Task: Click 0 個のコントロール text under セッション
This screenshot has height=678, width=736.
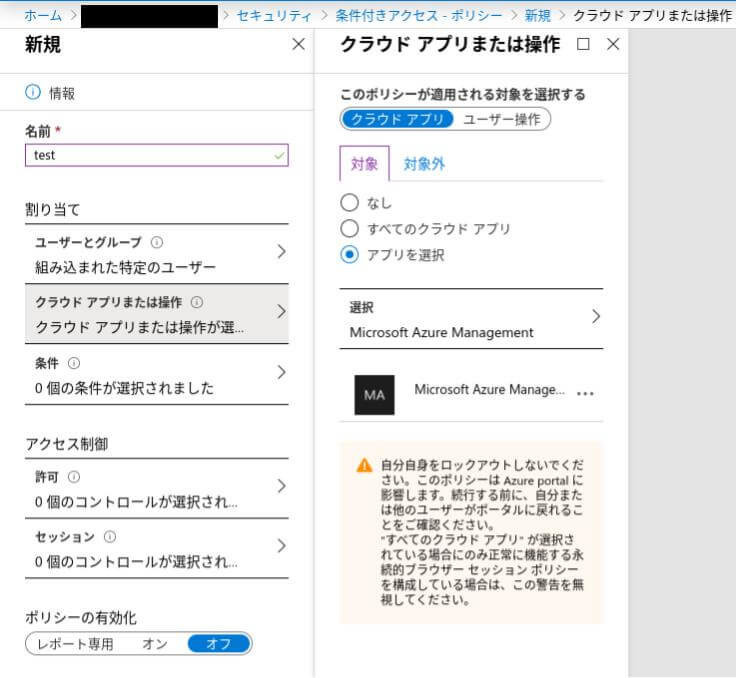Action: click(x=136, y=562)
